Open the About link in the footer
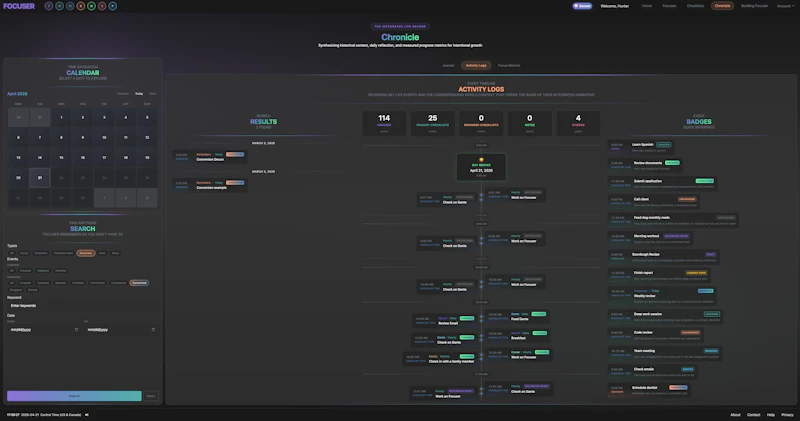This screenshot has height=421, width=800. [x=735, y=415]
